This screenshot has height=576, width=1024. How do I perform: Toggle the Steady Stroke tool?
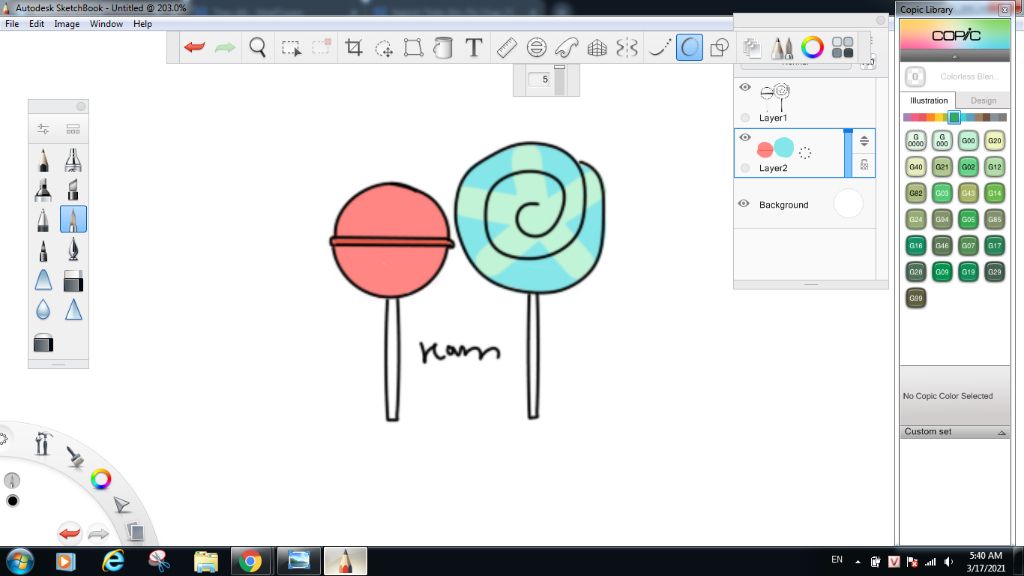pos(659,47)
